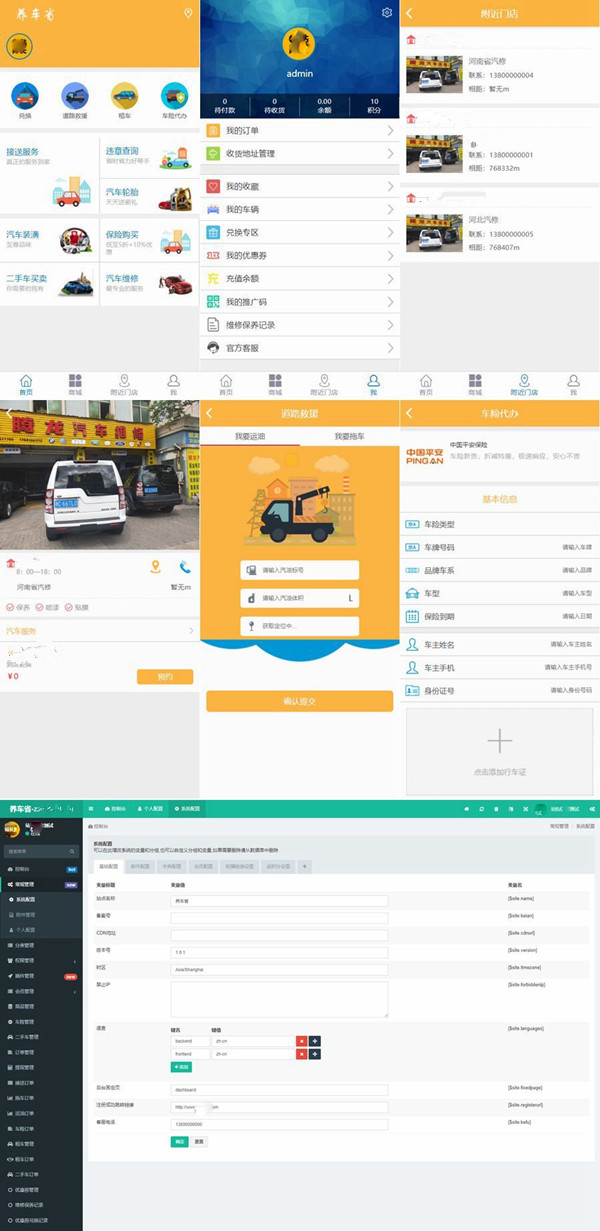This screenshot has width=600, height=1231.
Task: Open the 道路救援 roadside rescue icon
Action: 75,96
